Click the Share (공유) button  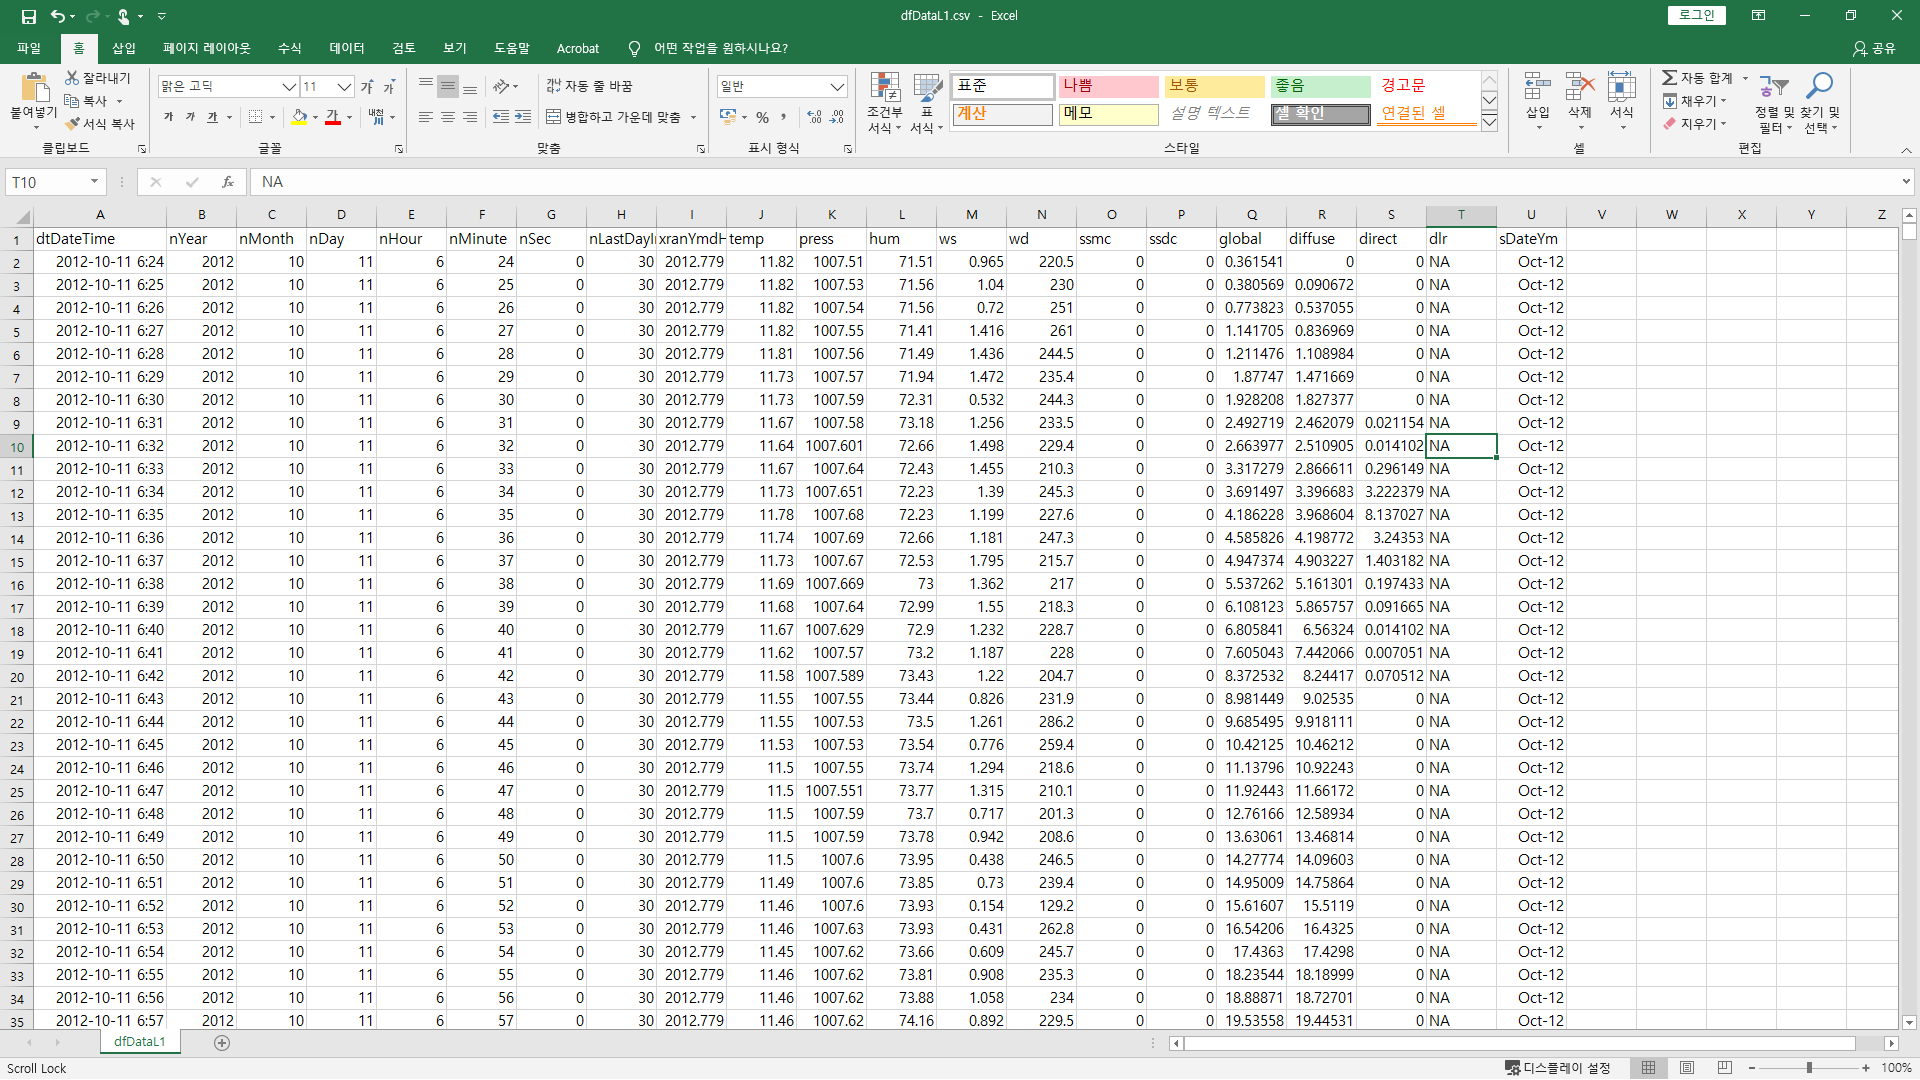pos(1874,48)
